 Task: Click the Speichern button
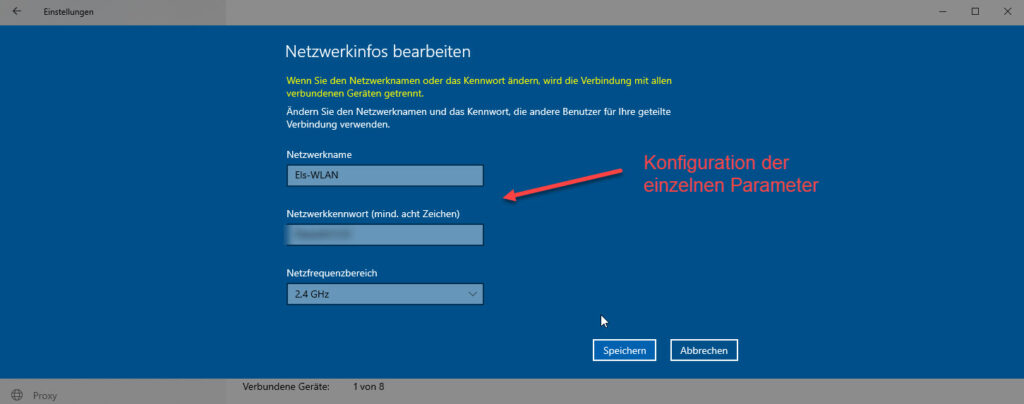pyautogui.click(x=624, y=350)
